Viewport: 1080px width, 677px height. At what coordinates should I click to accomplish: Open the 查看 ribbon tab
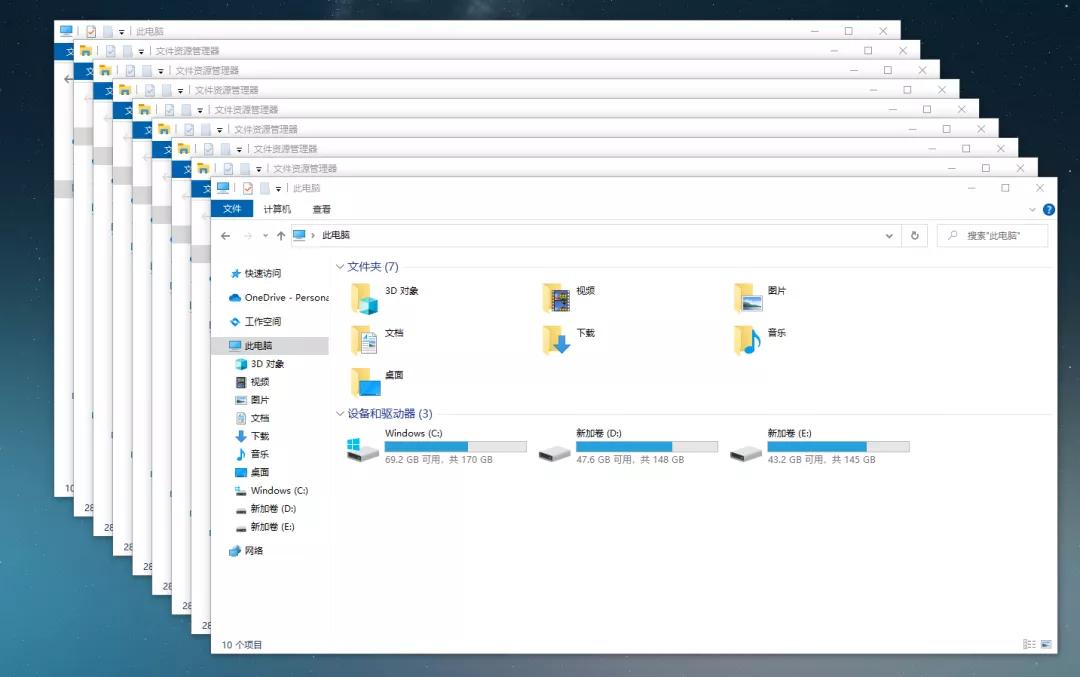(322, 209)
